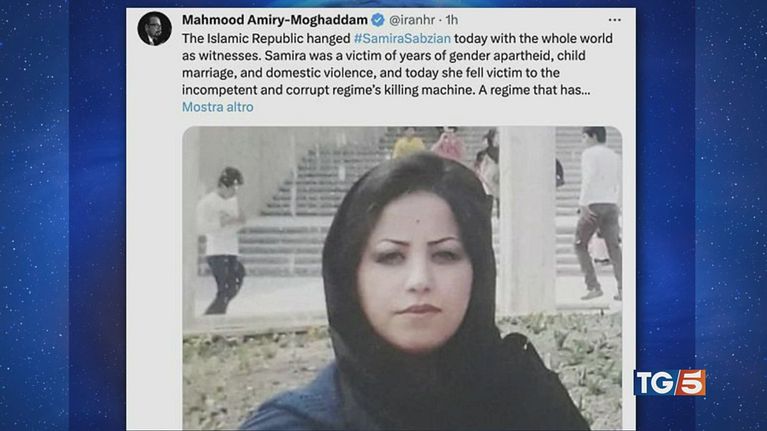767x431 pixels.
Task: Click the concrete pillar in the photo
Action: coord(527,220)
